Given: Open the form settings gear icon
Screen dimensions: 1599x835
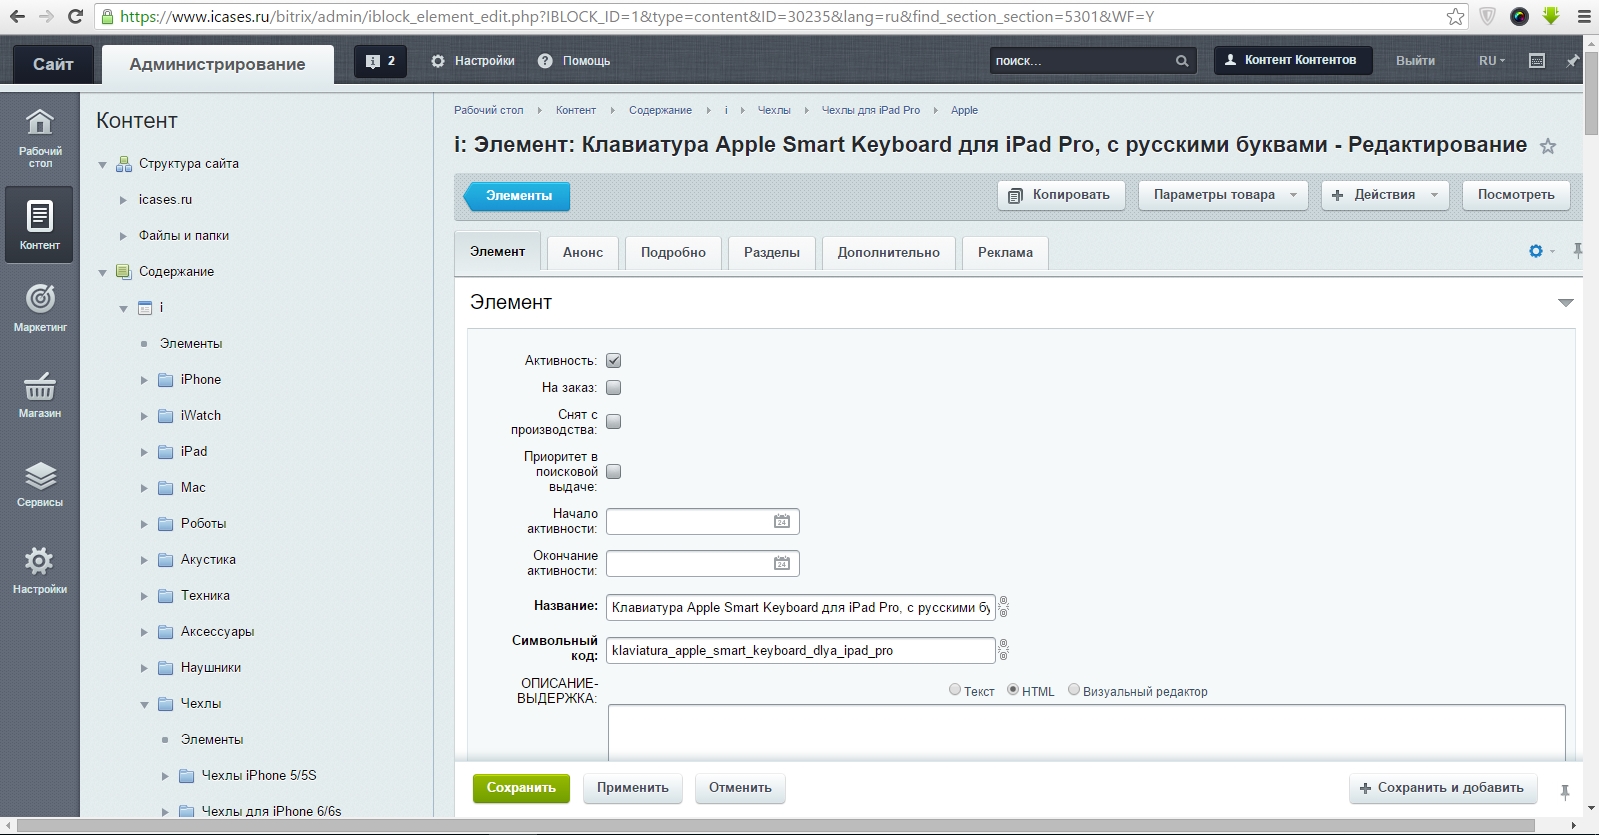Looking at the screenshot, I should pos(1536,251).
